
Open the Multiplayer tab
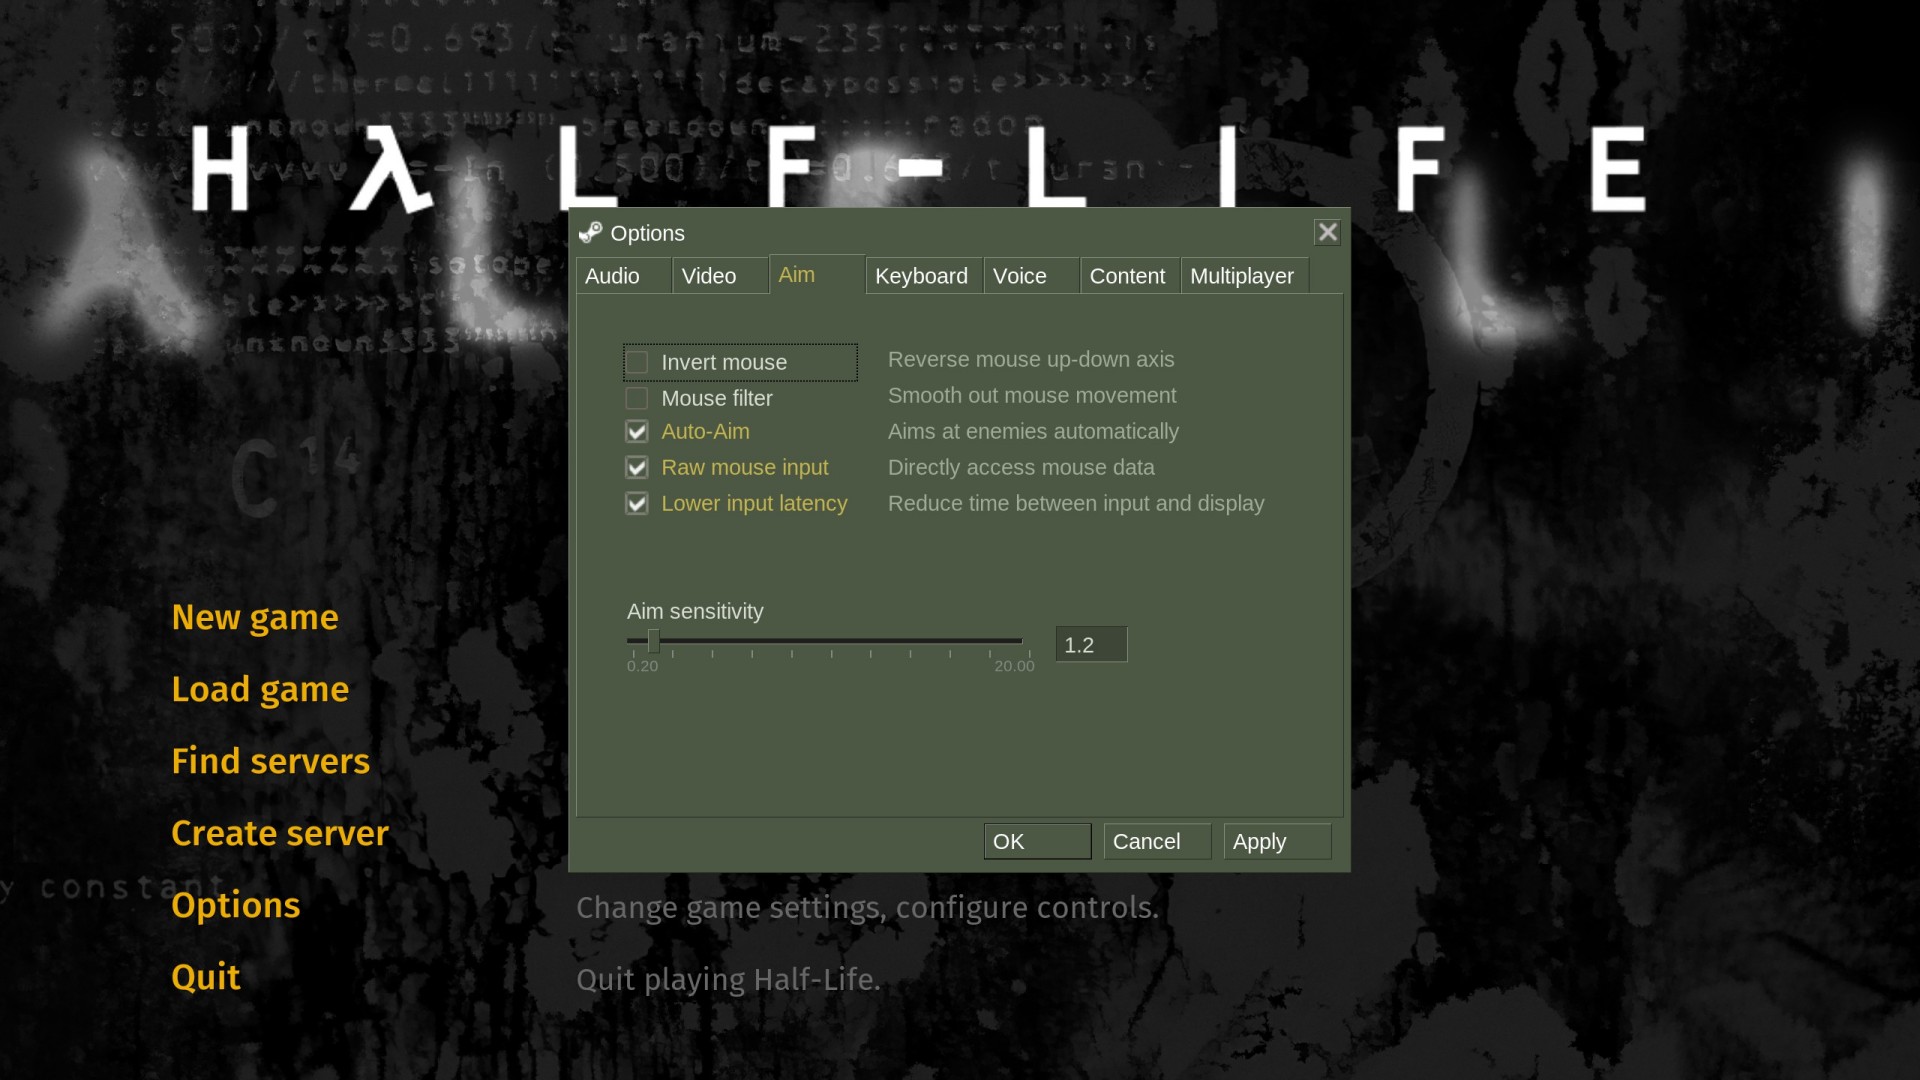1245,276
